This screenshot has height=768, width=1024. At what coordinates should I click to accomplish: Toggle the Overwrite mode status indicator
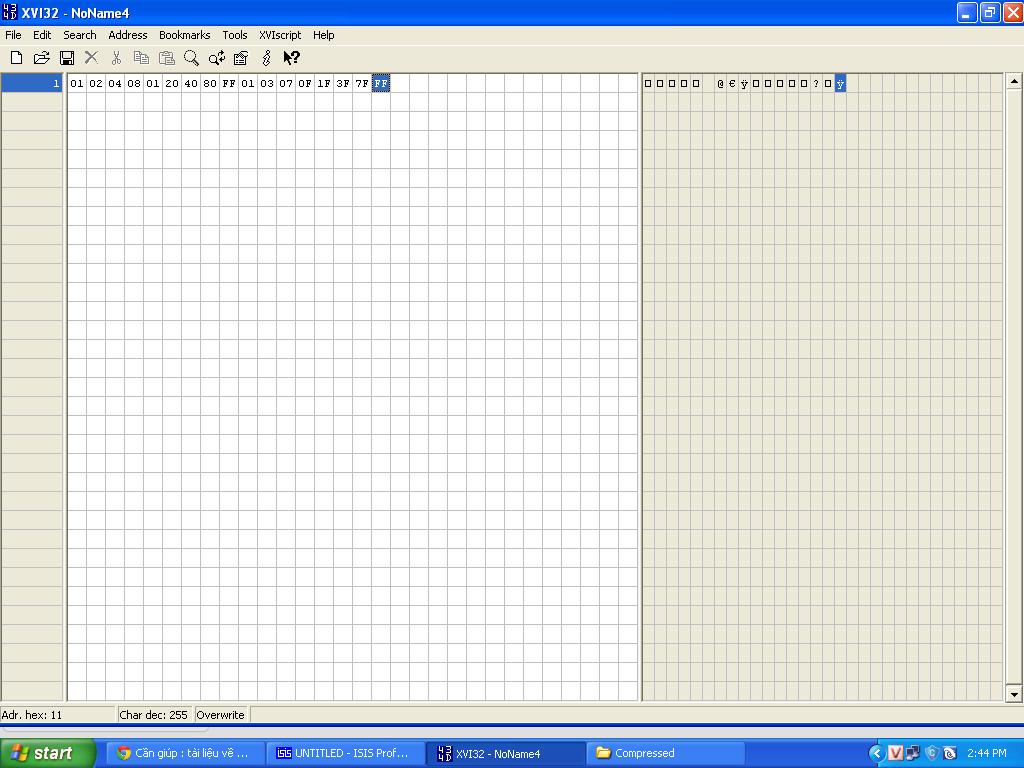tap(221, 715)
